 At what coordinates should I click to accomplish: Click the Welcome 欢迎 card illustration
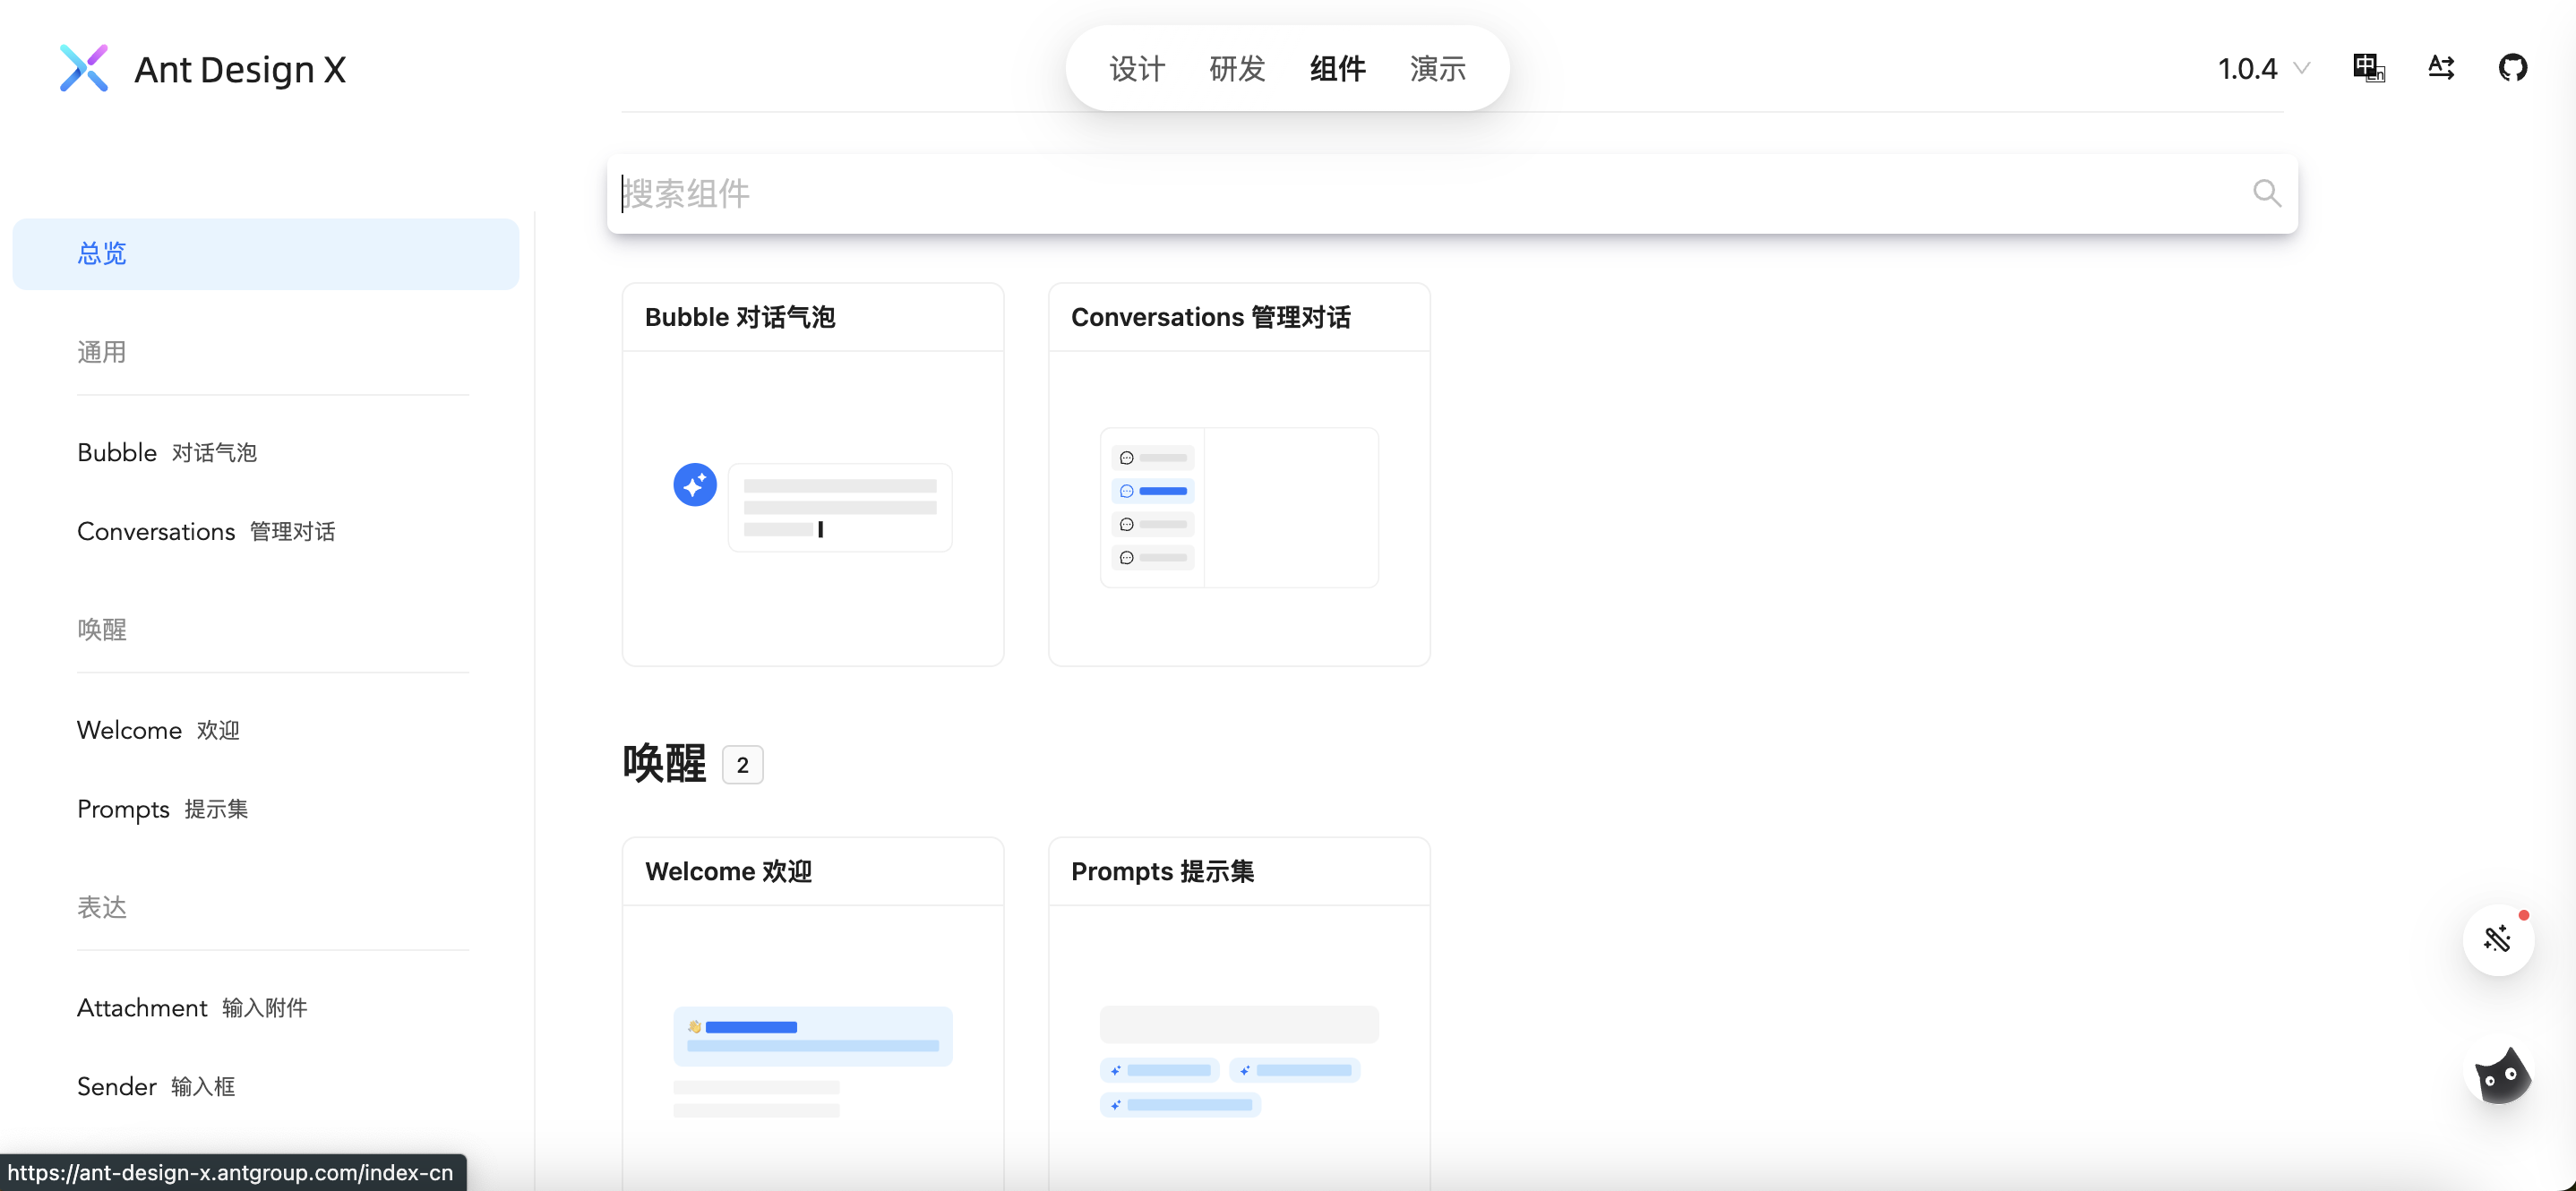pyautogui.click(x=812, y=1060)
